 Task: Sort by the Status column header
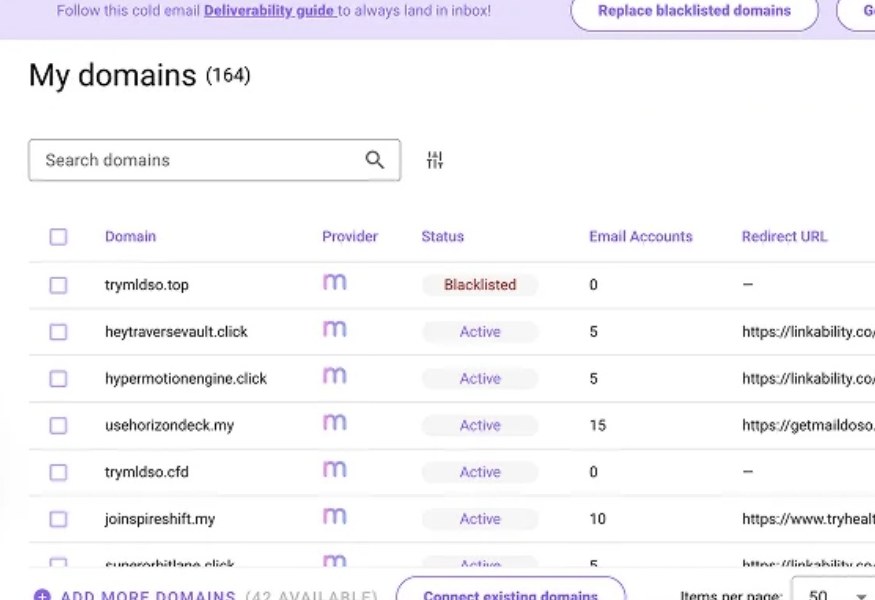click(x=443, y=237)
